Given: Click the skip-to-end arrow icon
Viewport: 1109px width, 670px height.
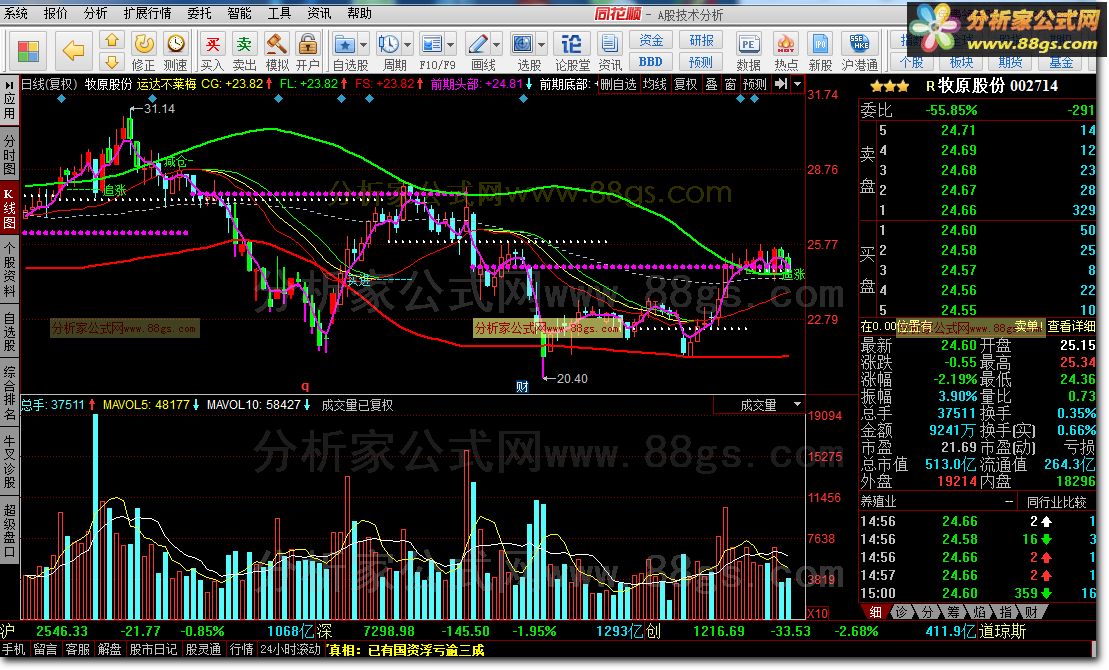Looking at the screenshot, I should click(x=781, y=84).
